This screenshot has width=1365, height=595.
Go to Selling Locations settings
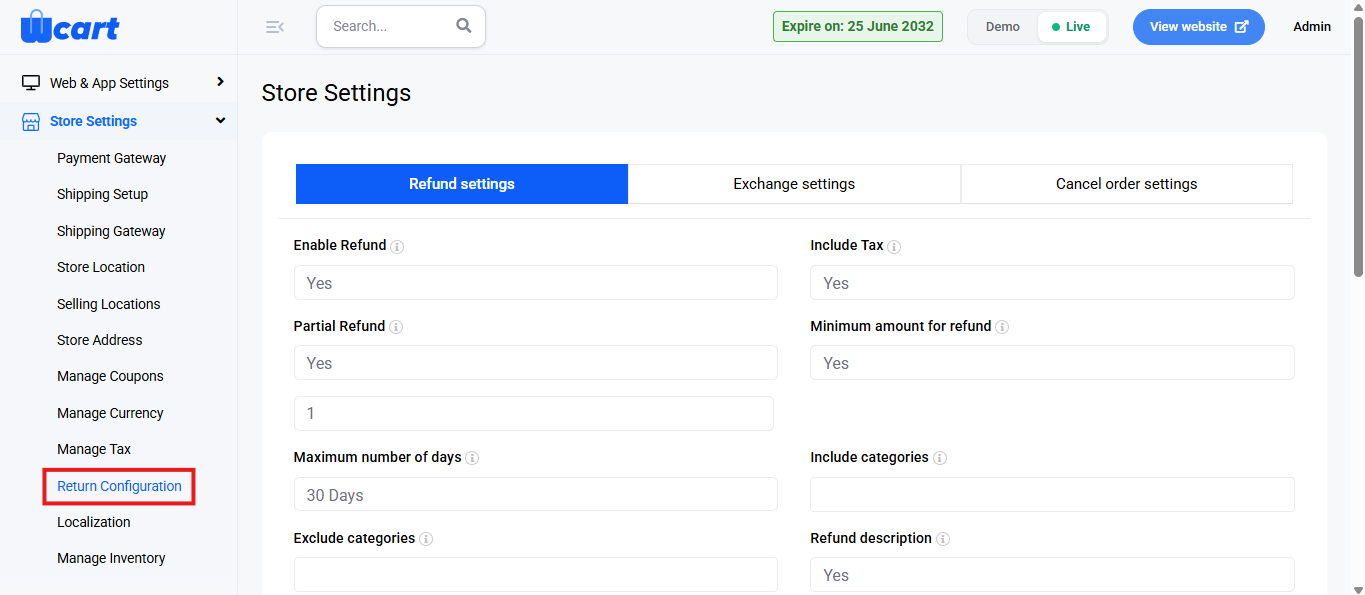(x=108, y=304)
